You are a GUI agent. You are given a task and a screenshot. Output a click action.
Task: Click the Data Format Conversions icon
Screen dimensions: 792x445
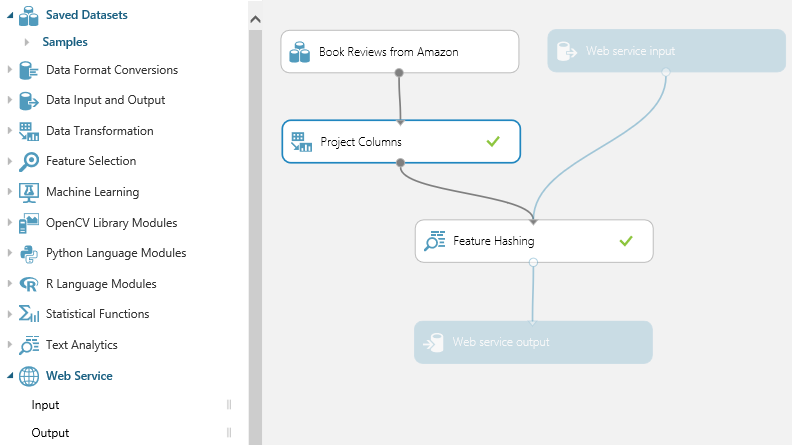(29, 70)
